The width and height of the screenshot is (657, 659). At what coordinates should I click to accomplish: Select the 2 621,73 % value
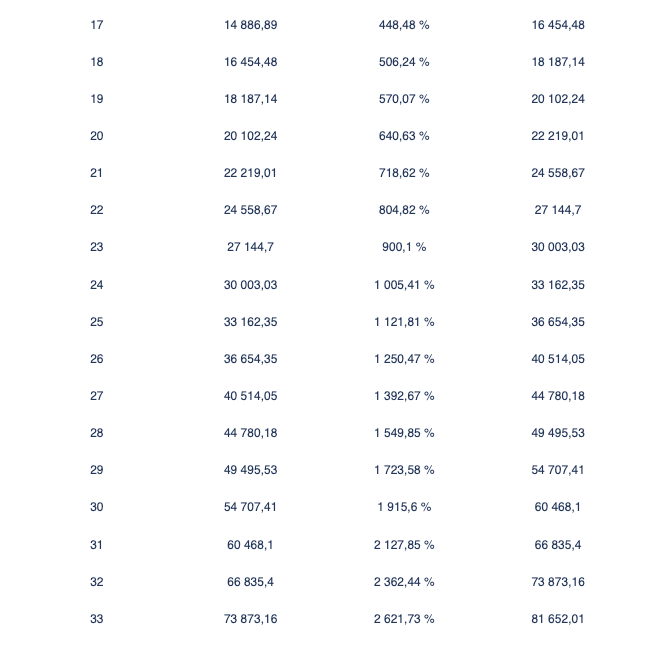(404, 619)
